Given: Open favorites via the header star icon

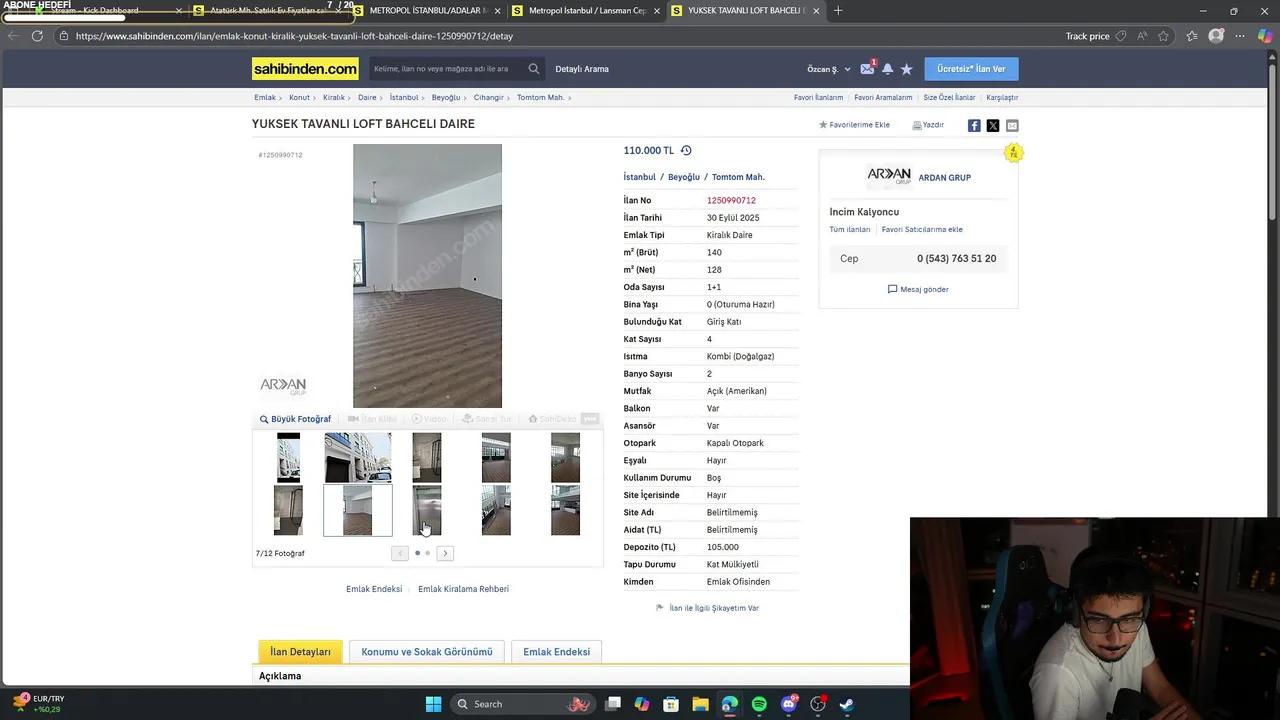Looking at the screenshot, I should coord(906,69).
